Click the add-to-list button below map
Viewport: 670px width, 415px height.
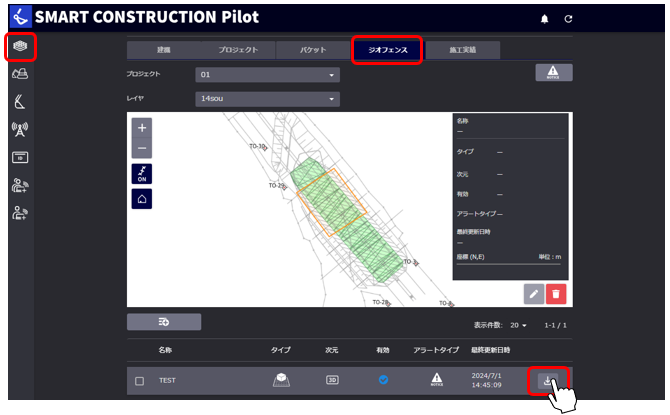click(164, 322)
